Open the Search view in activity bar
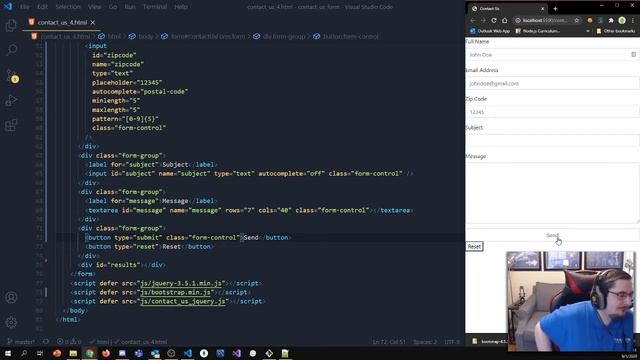This screenshot has width=640, height=360. [x=11, y=50]
